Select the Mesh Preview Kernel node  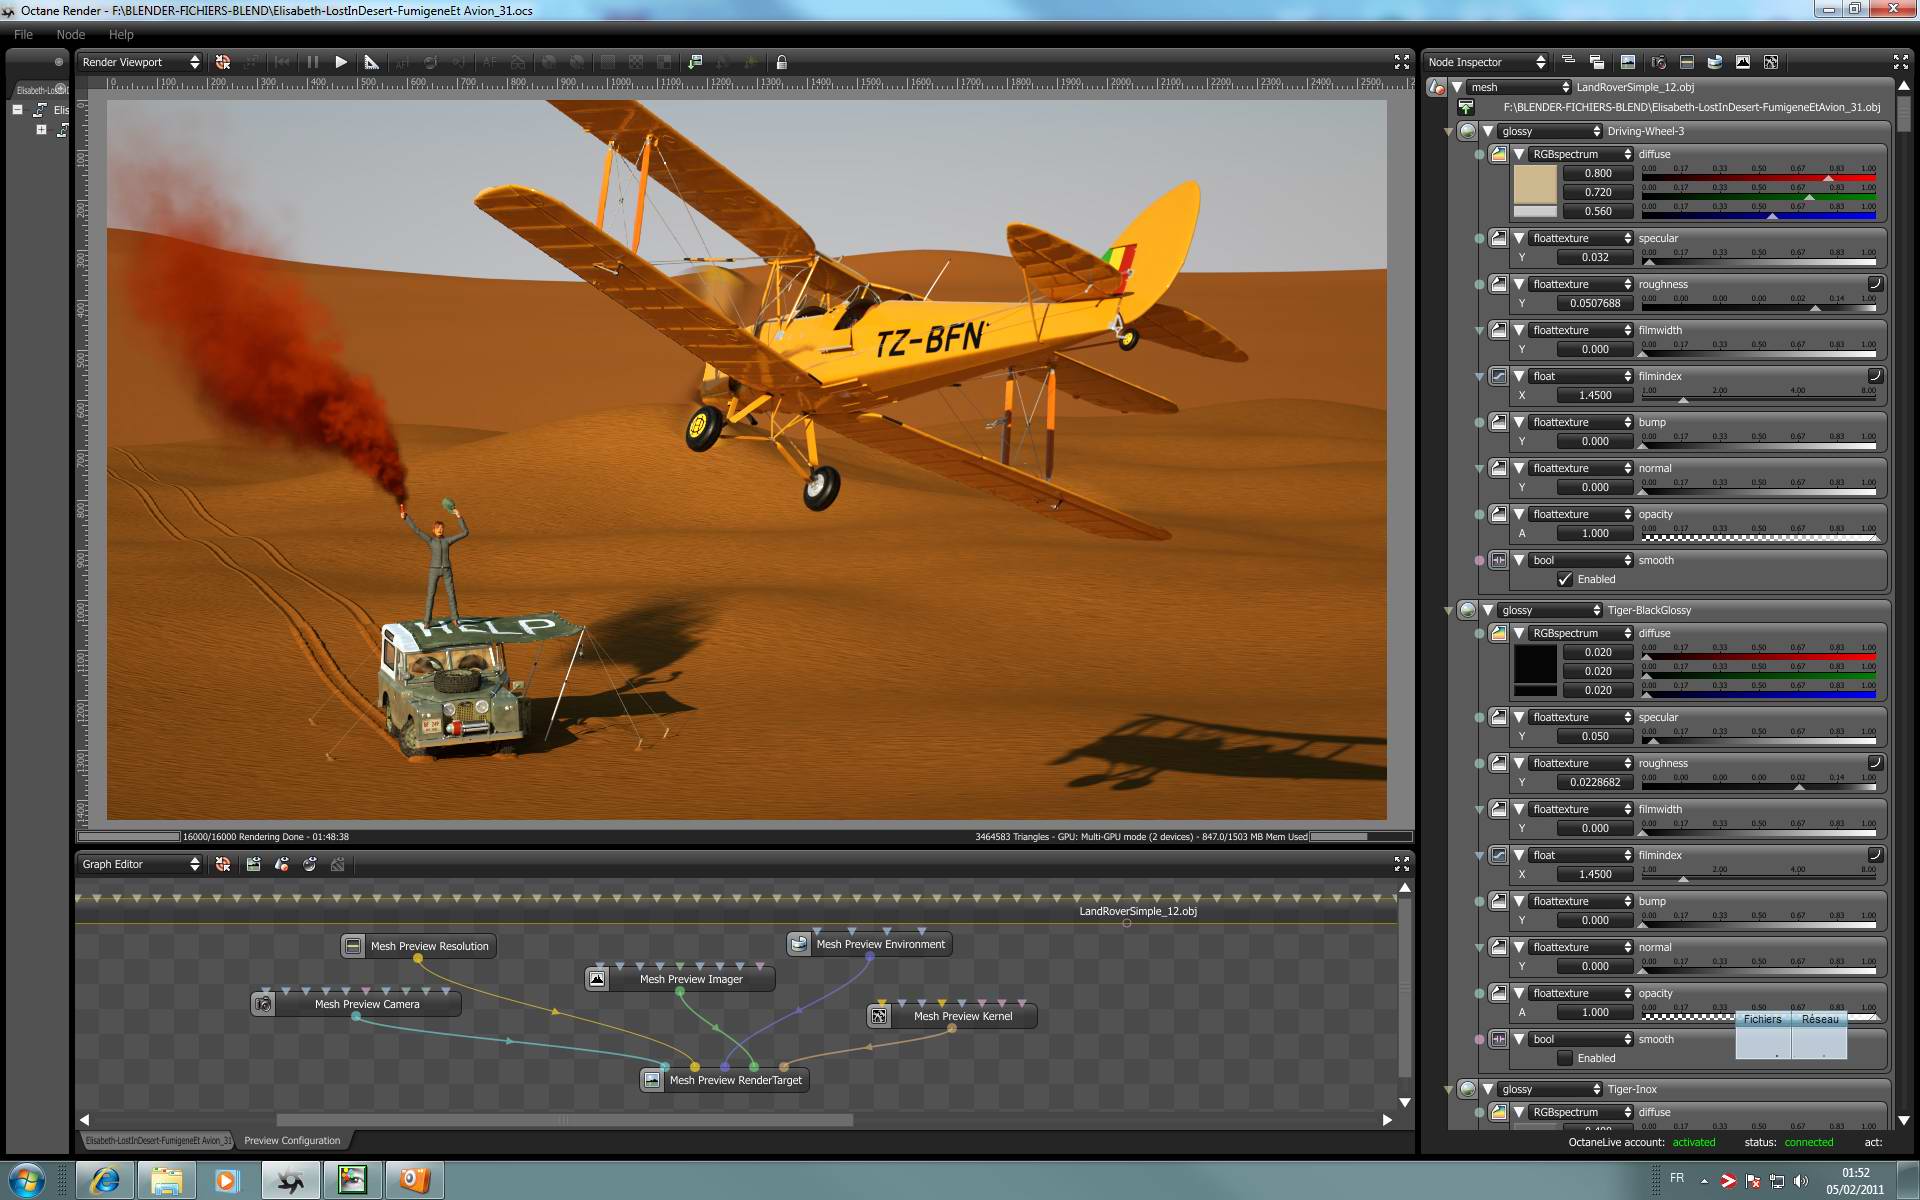962,1016
